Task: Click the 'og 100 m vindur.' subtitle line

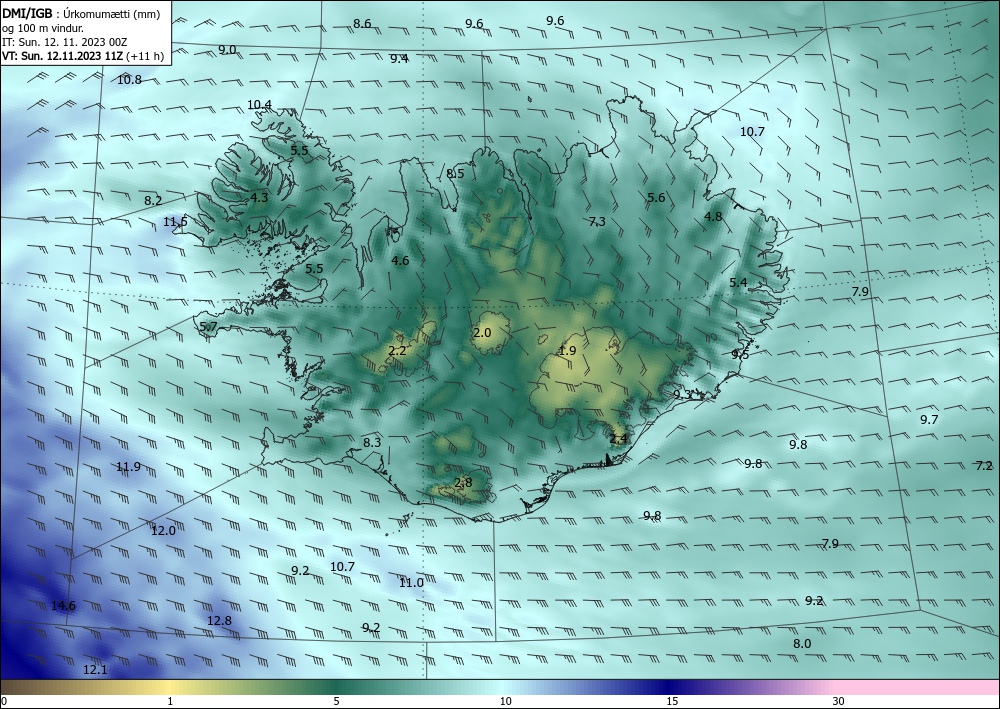Action: click(43, 28)
